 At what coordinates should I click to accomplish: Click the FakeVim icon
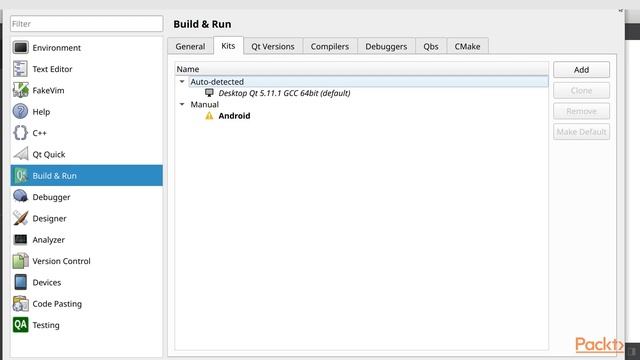[20, 90]
